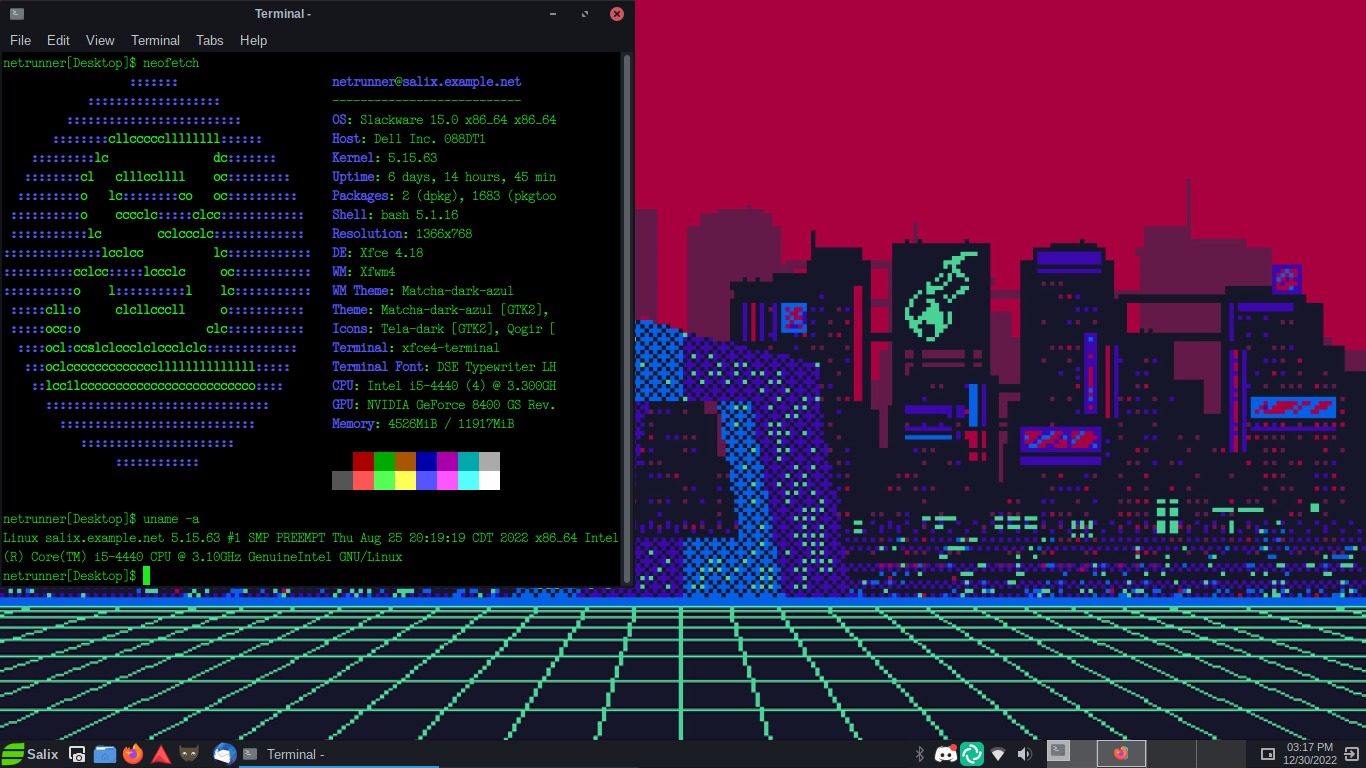Screen dimensions: 1366x768
Task: Click the Bluetooth tray icon
Action: pyautogui.click(x=920, y=754)
